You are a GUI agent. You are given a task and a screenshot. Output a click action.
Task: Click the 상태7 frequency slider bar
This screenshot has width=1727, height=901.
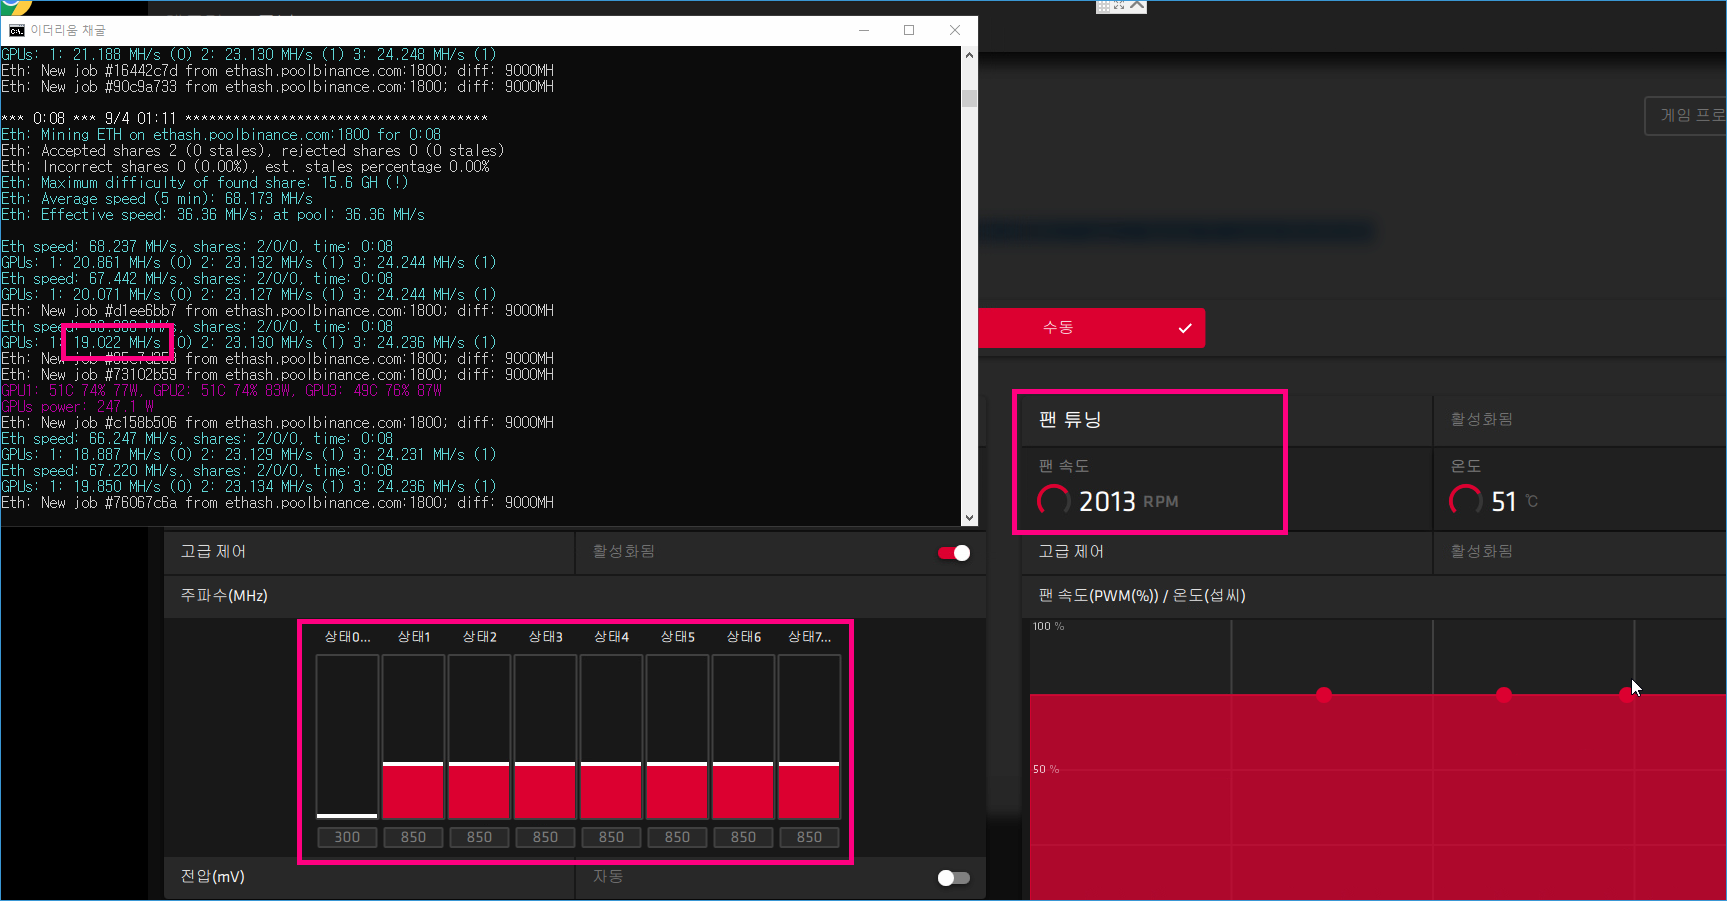coord(809,737)
